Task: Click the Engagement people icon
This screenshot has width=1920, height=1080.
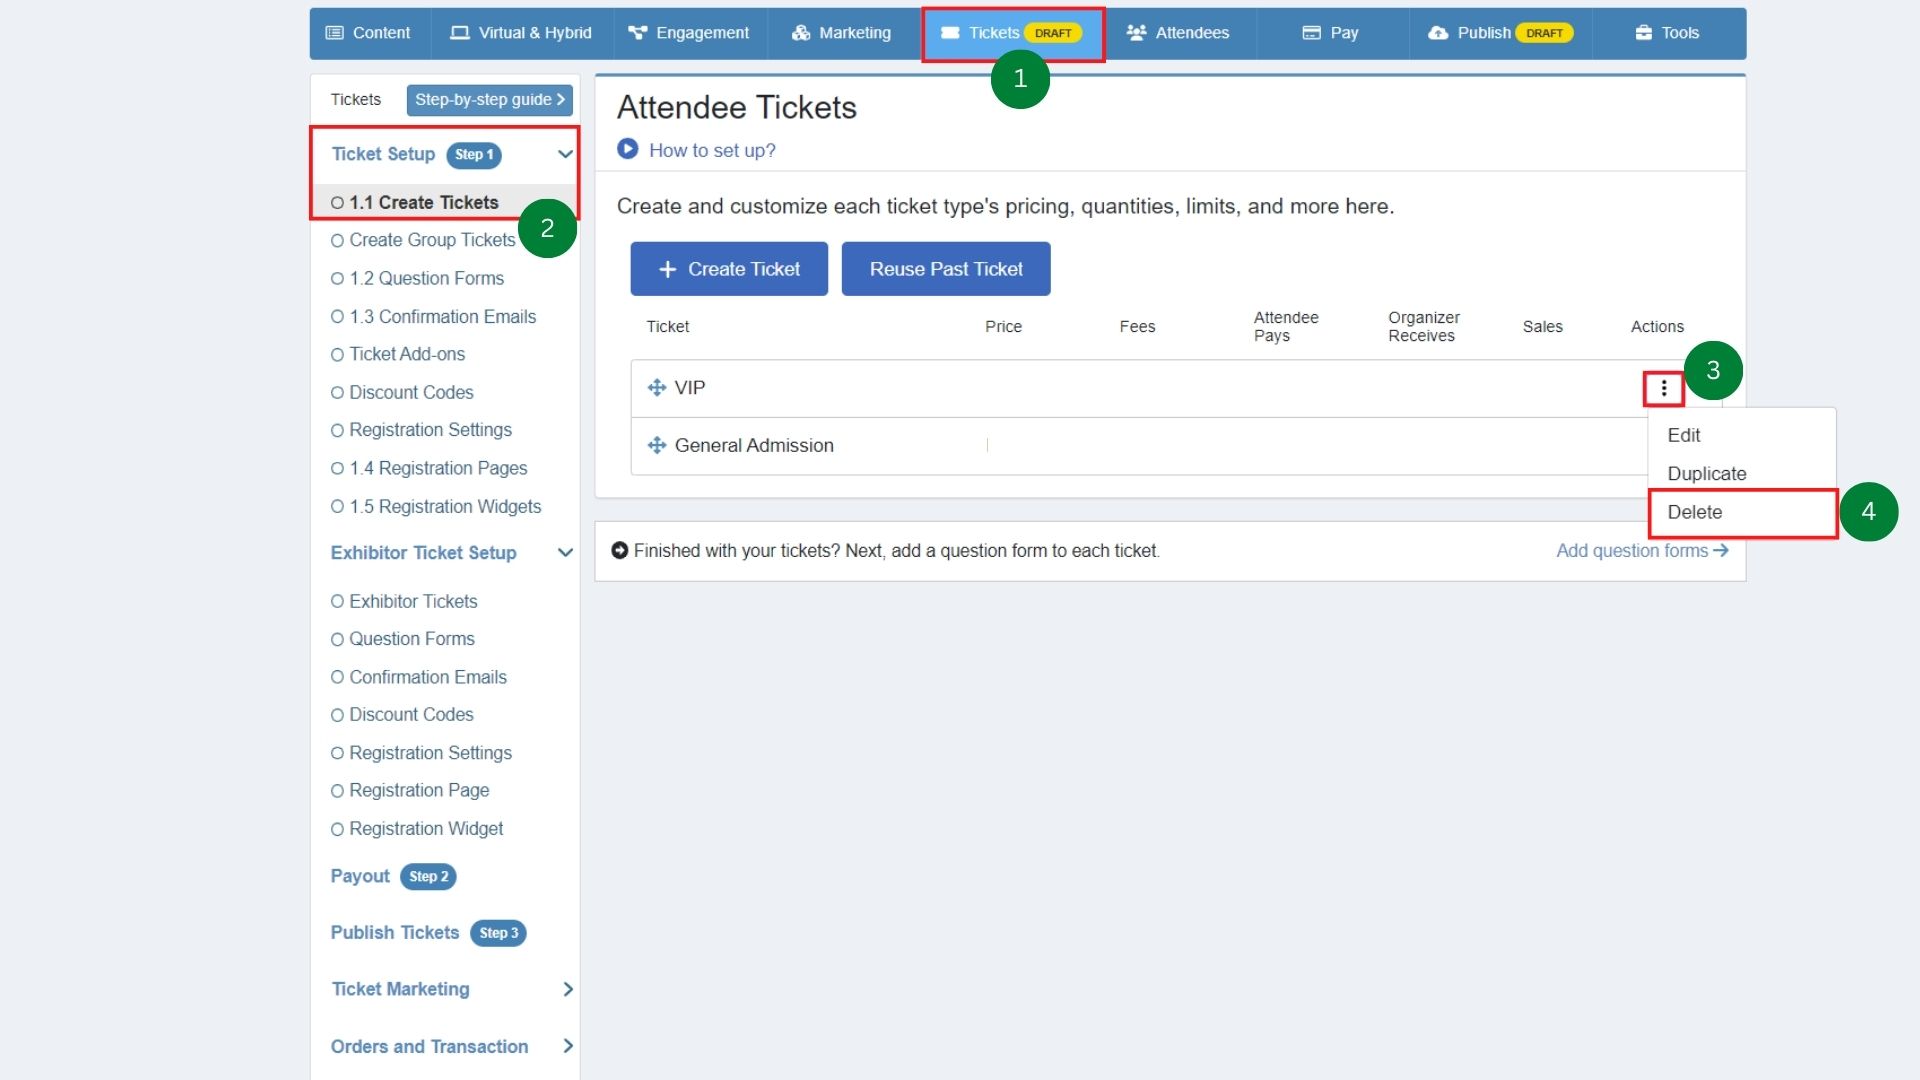Action: click(637, 33)
